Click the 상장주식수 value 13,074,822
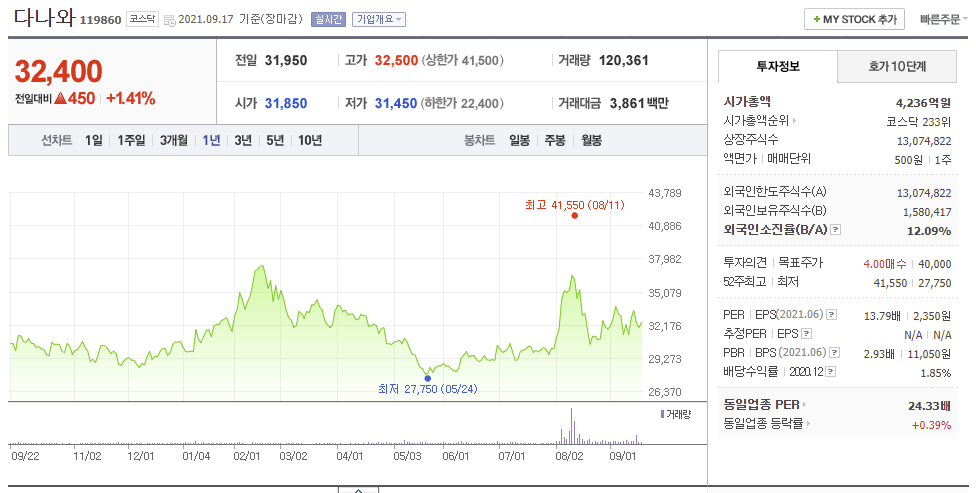 (x=924, y=141)
